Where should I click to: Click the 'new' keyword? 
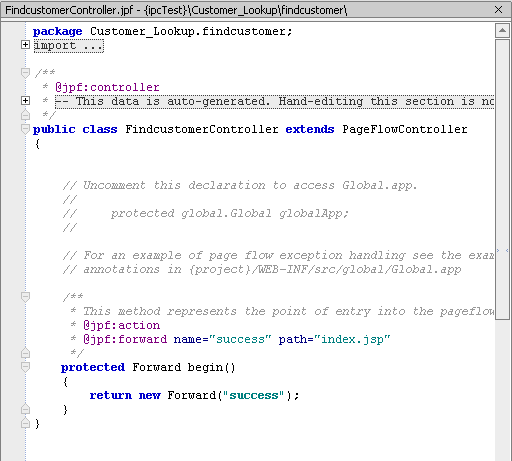(150, 395)
